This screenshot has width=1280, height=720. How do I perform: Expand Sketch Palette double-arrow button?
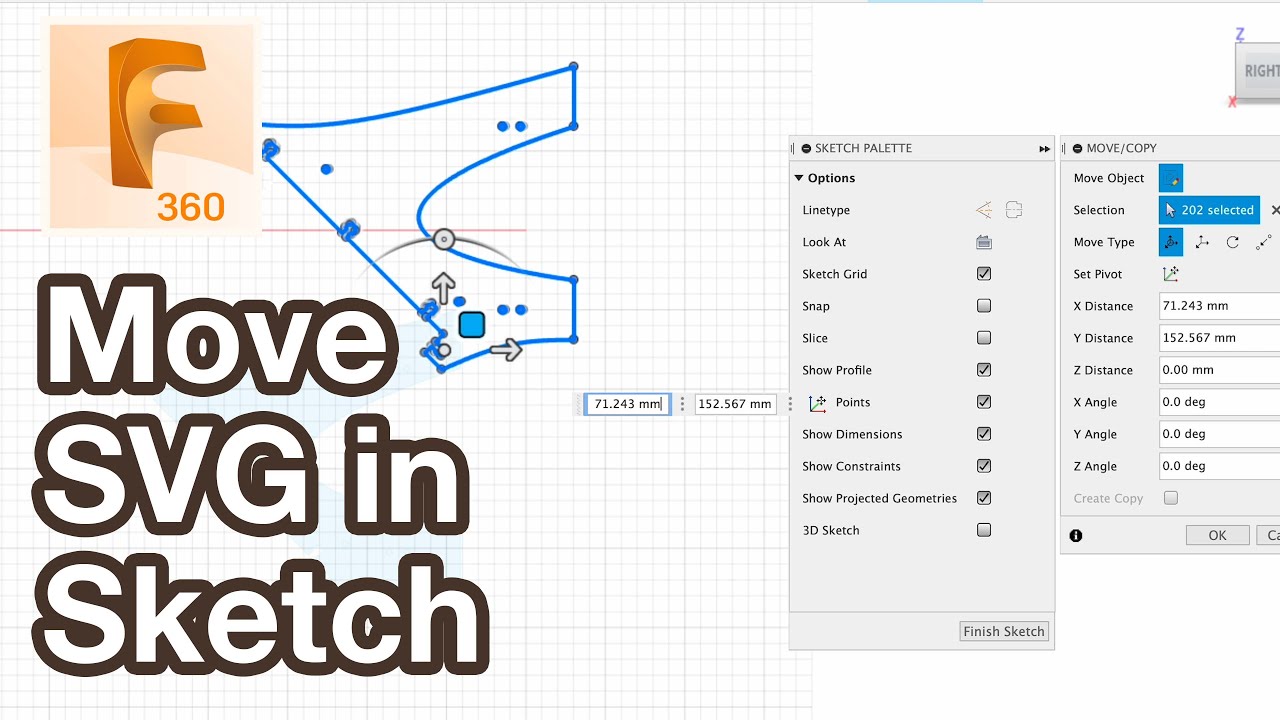click(x=1044, y=148)
